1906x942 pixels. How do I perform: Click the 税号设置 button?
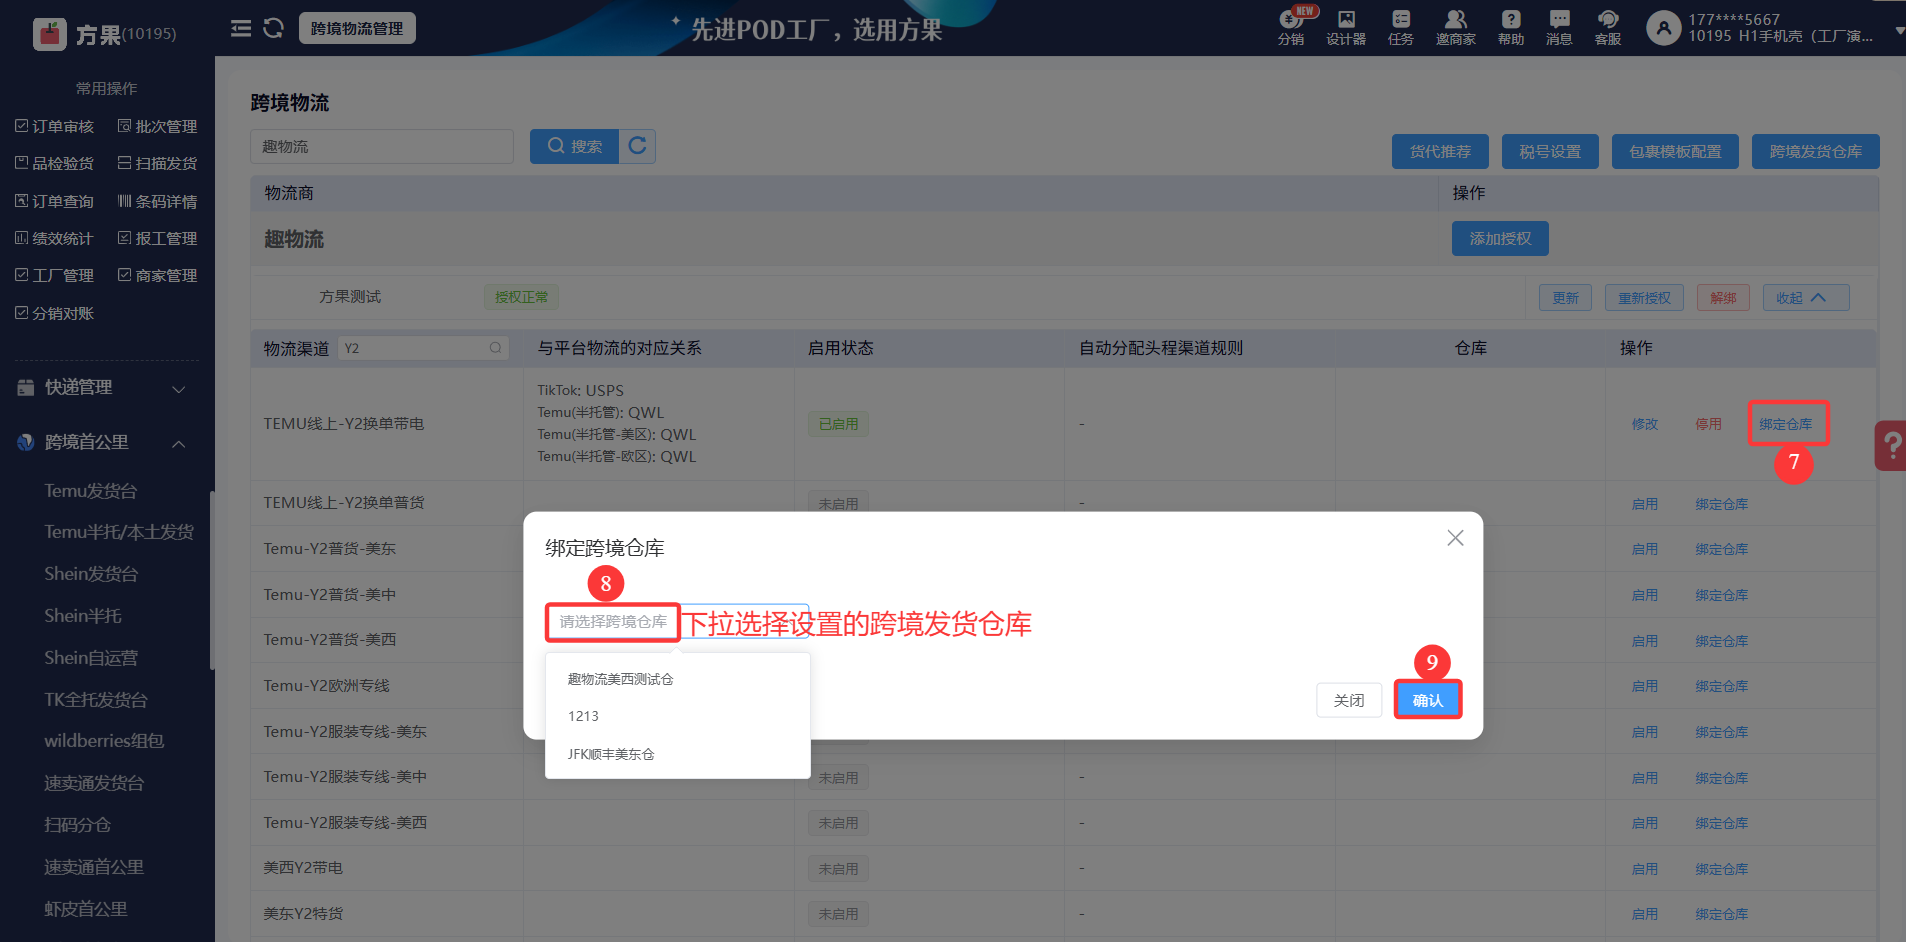pos(1550,152)
